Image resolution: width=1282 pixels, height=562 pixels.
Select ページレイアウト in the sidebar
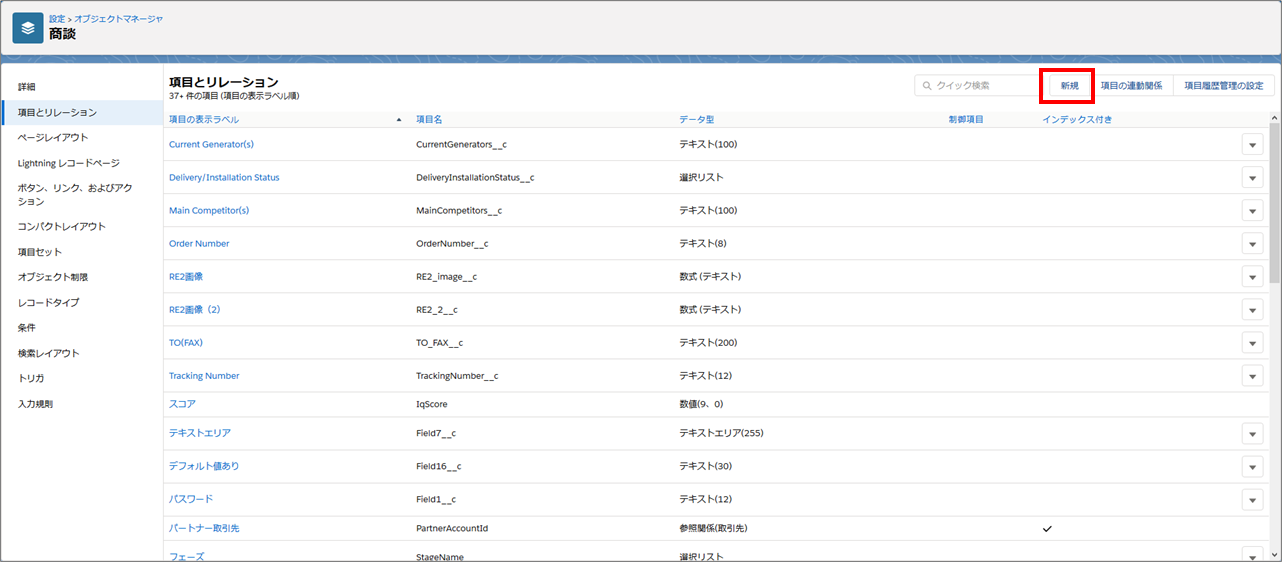tap(53, 137)
